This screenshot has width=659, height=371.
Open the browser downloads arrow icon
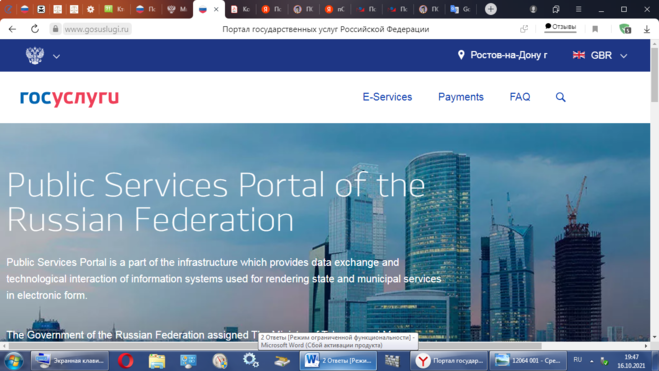point(647,29)
